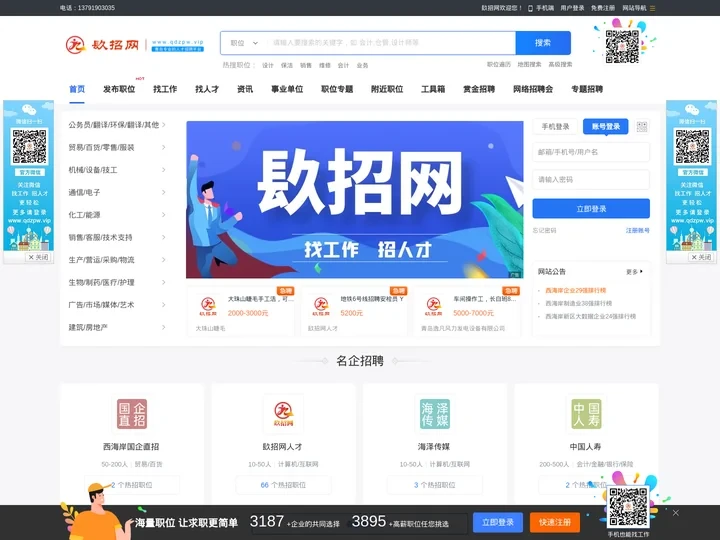Click orange 快速注册 button in bottom banner
This screenshot has height=540, width=720.
coord(555,523)
